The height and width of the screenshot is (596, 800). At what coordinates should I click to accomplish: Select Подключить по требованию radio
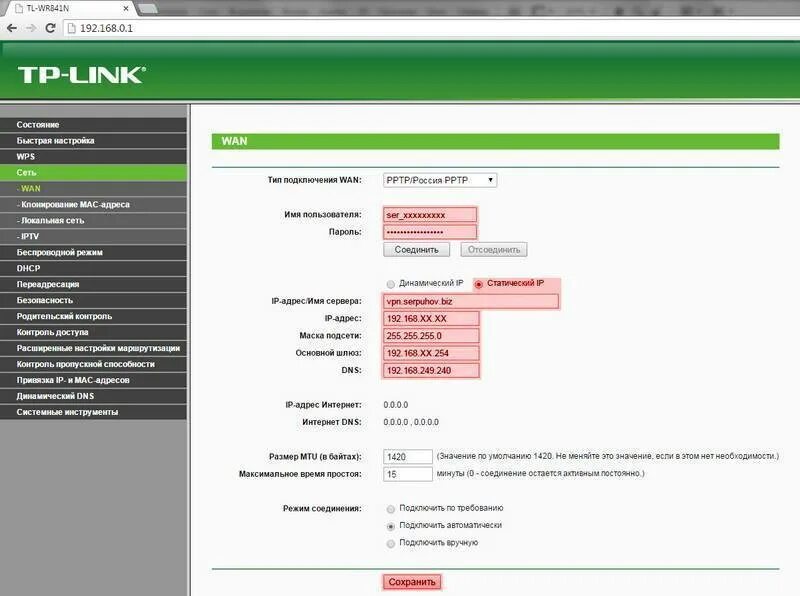click(391, 509)
